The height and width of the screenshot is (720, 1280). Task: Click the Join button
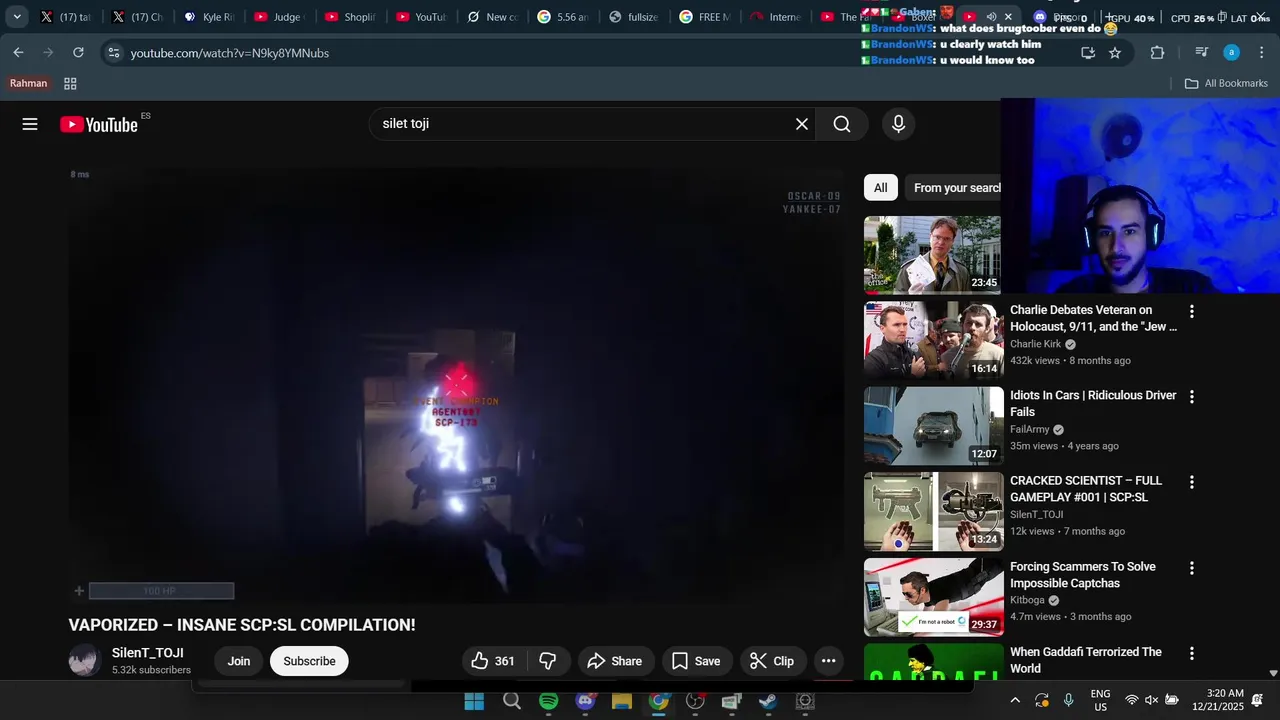(x=239, y=661)
